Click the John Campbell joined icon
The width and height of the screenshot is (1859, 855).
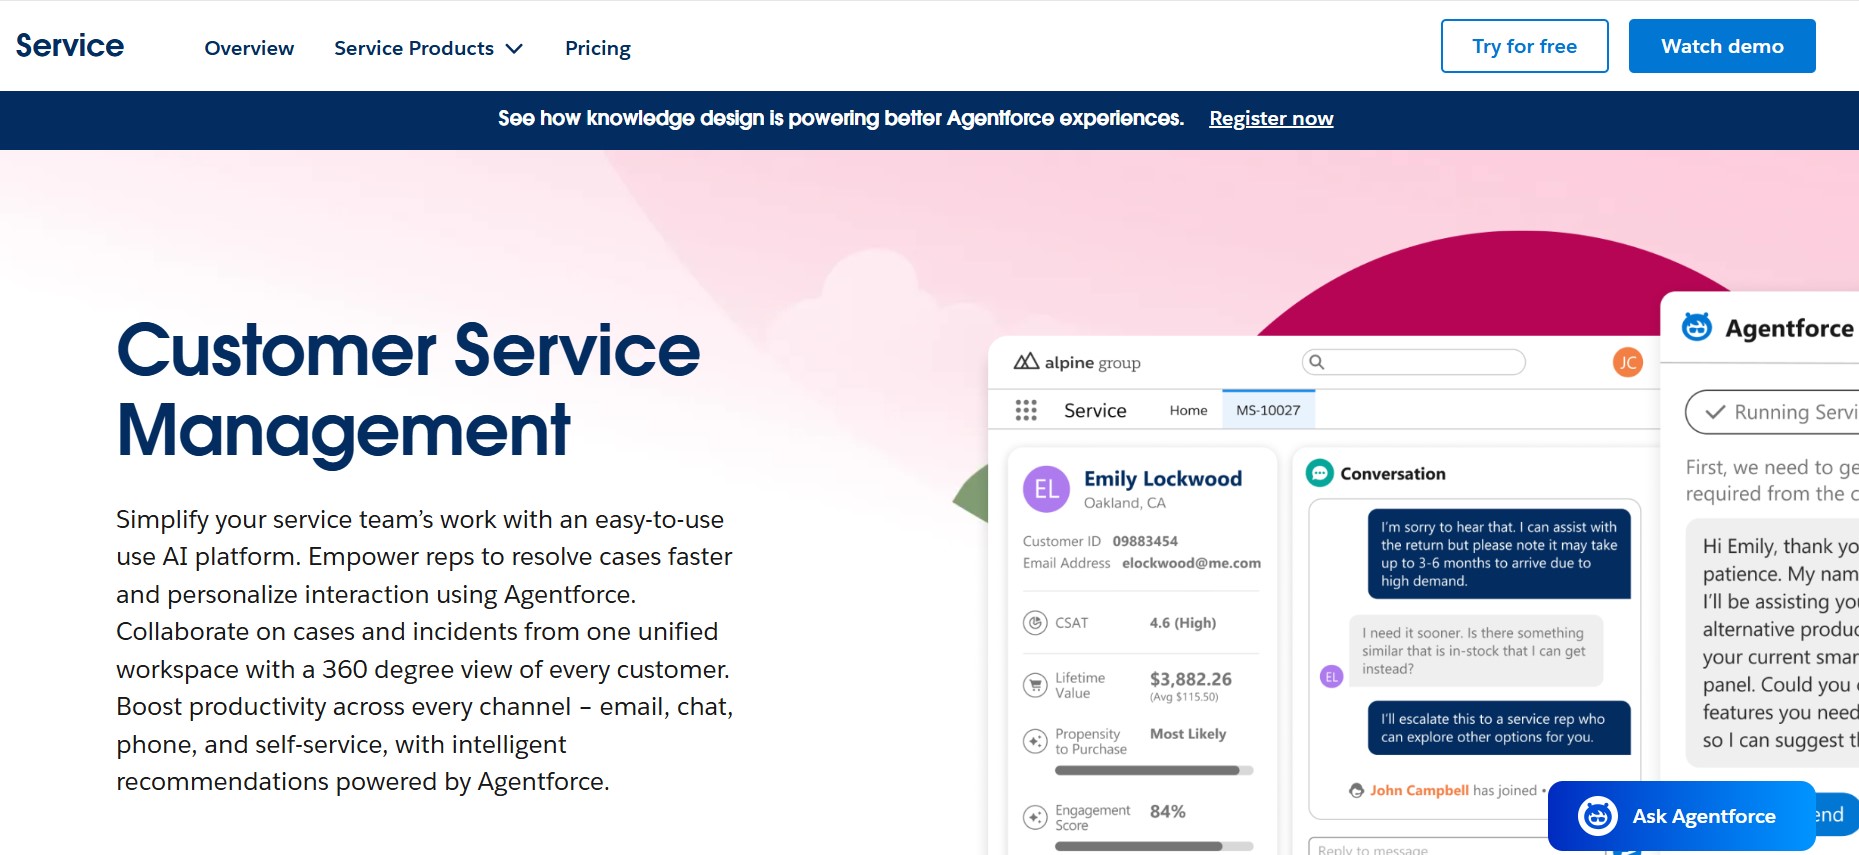1356,790
